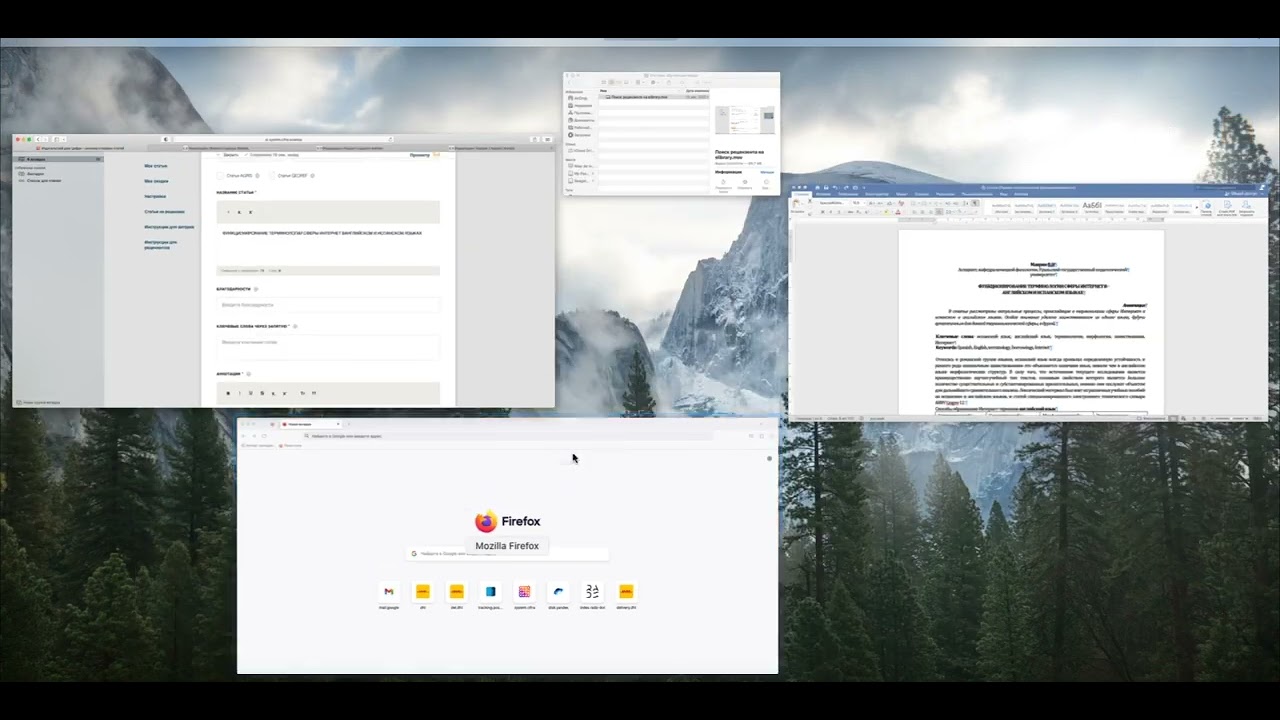Apply Bold in the Word ribbon
This screenshot has width=1280, height=720.
pos(822,212)
